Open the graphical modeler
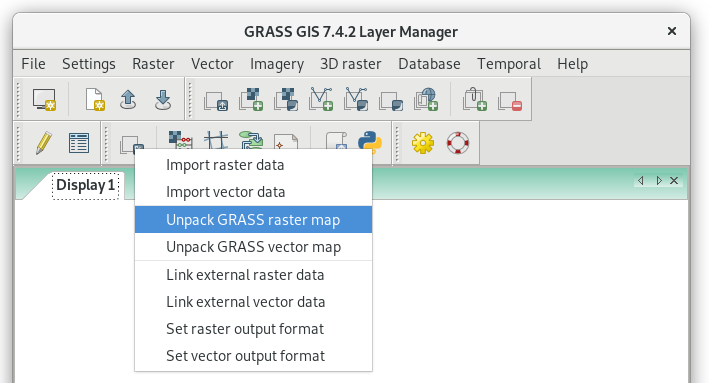The height and width of the screenshot is (383, 709). (x=251, y=140)
